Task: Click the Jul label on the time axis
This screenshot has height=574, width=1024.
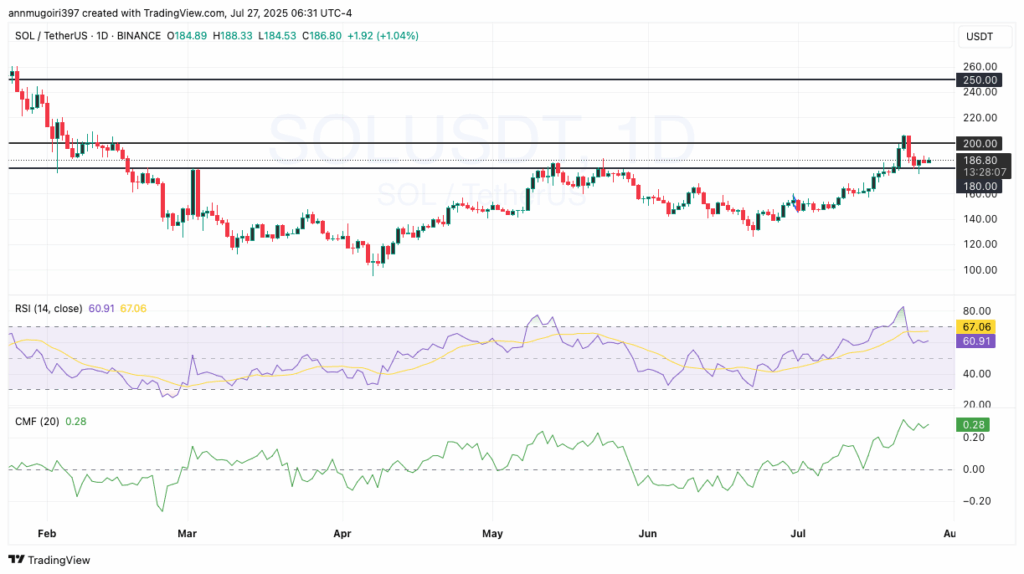Action: coord(797,534)
